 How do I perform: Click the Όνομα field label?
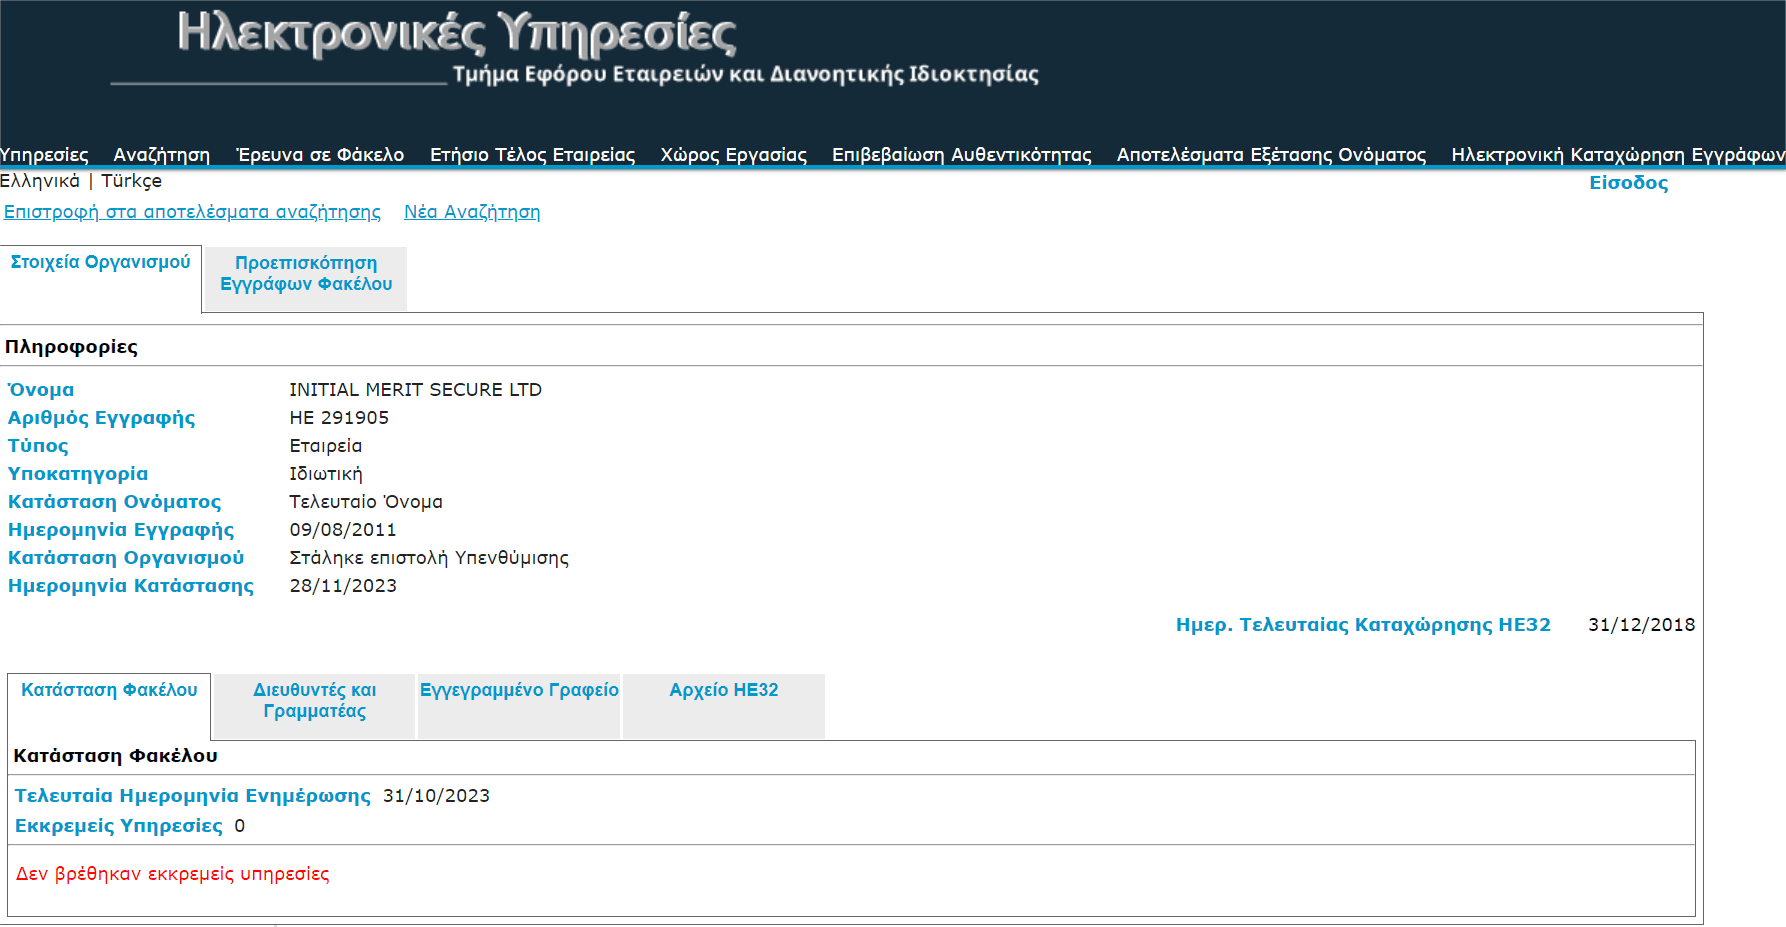[41, 390]
